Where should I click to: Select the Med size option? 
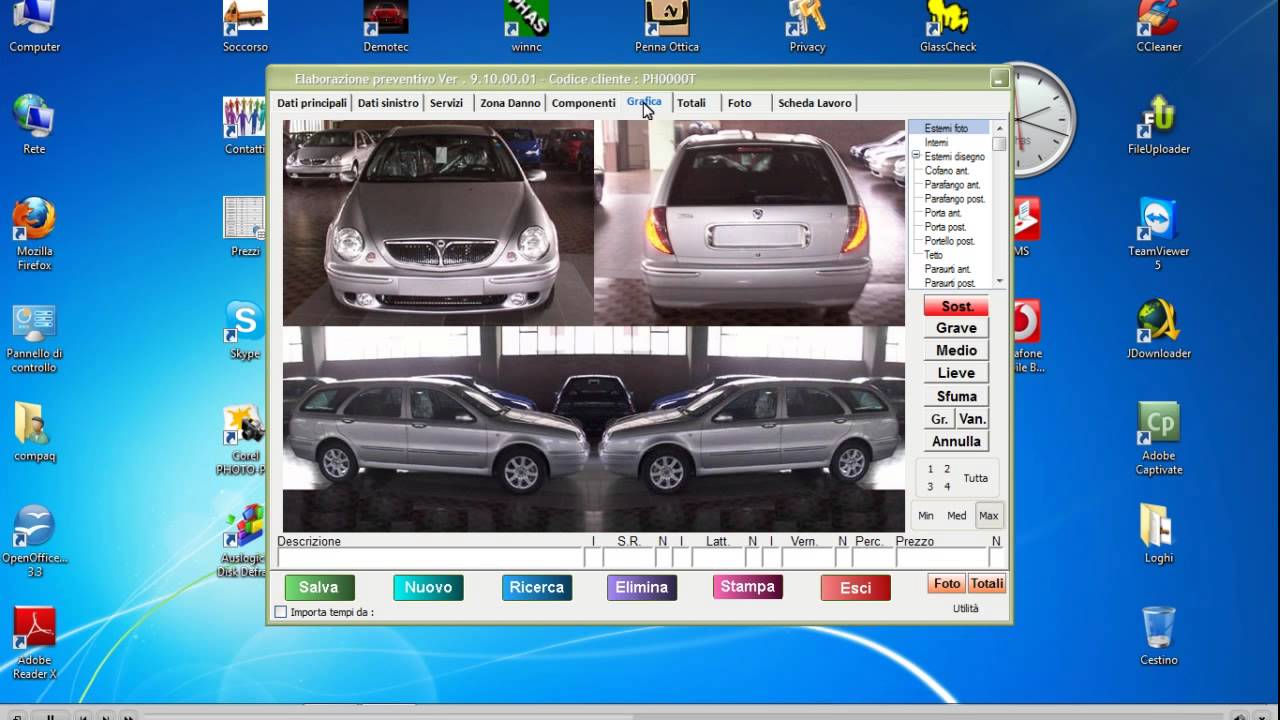pos(957,516)
